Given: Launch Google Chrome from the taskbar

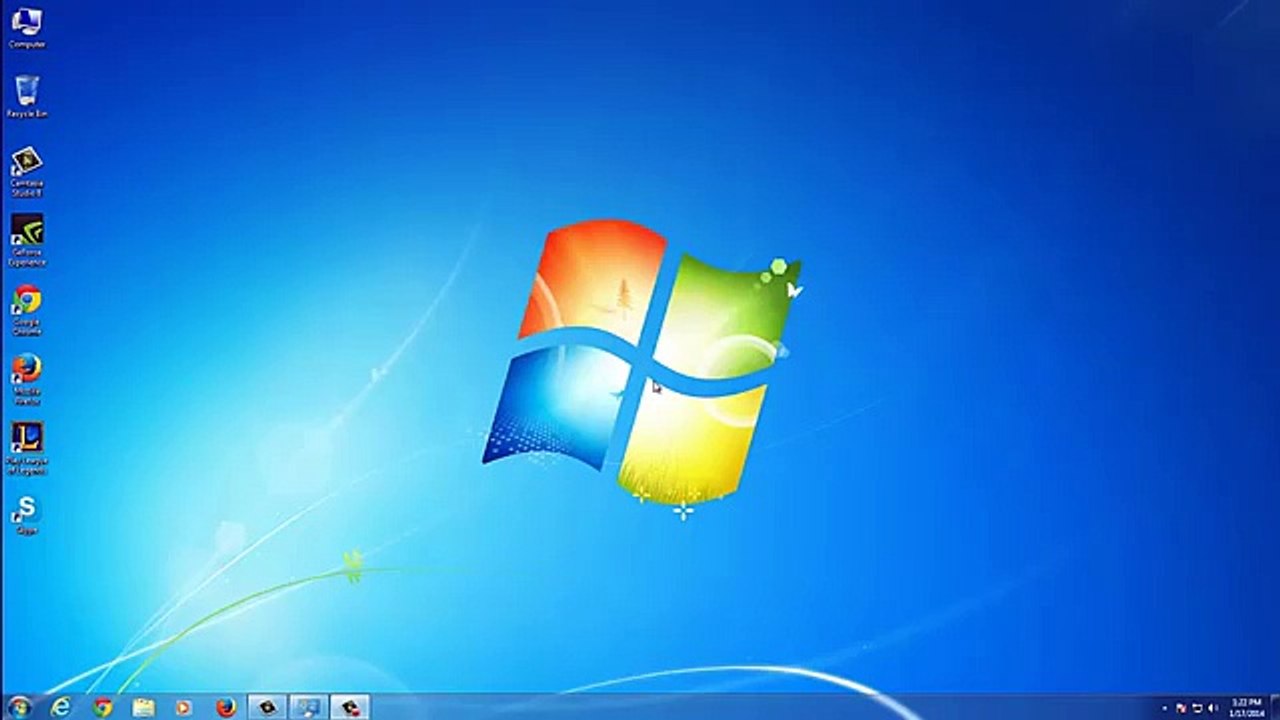Looking at the screenshot, I should coord(103,707).
